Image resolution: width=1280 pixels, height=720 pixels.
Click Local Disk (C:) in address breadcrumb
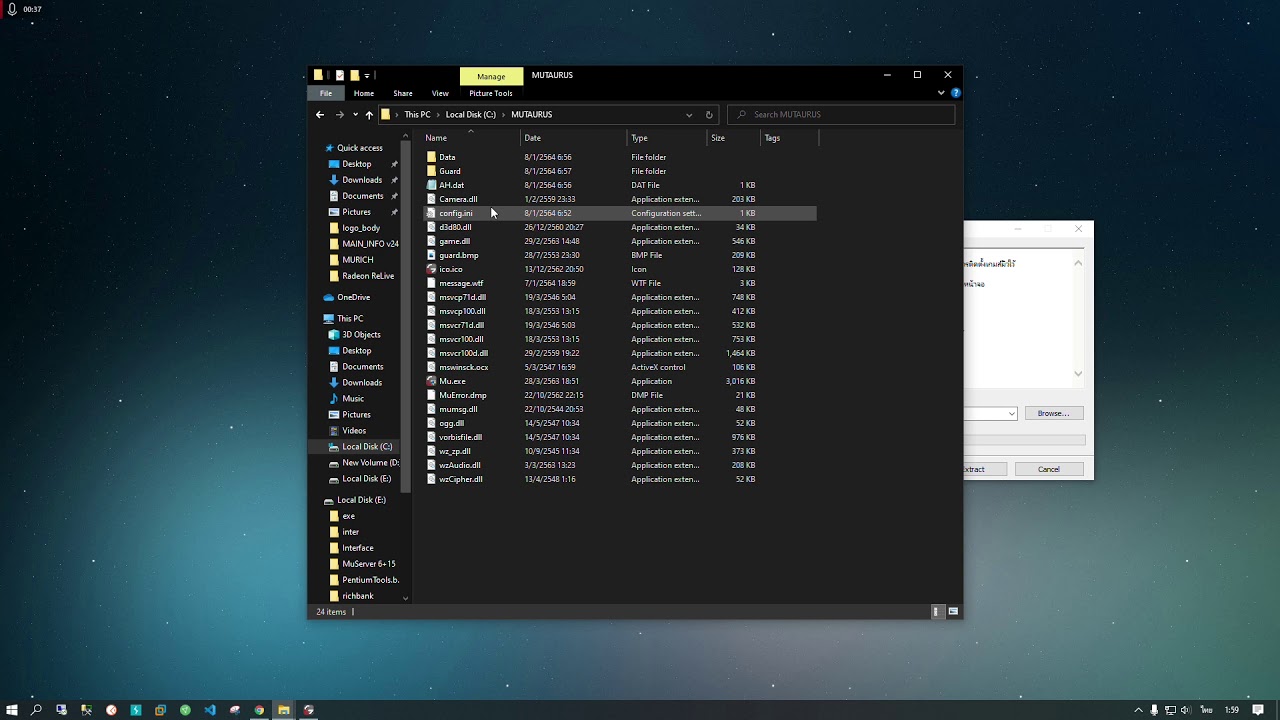(471, 115)
